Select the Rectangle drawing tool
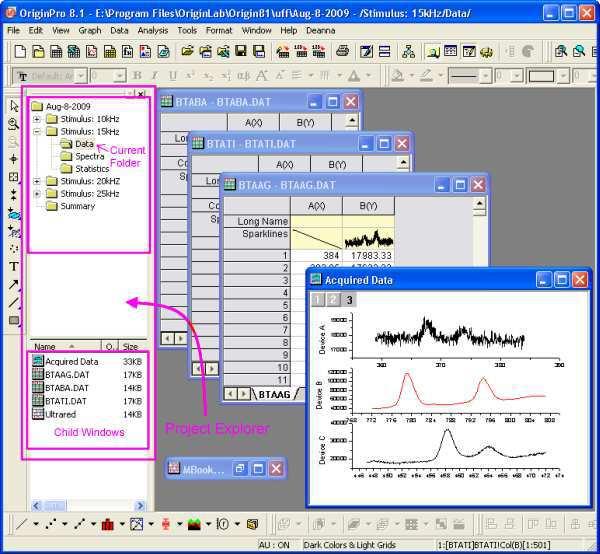Image resolution: width=600 pixels, height=554 pixels. click(14, 320)
